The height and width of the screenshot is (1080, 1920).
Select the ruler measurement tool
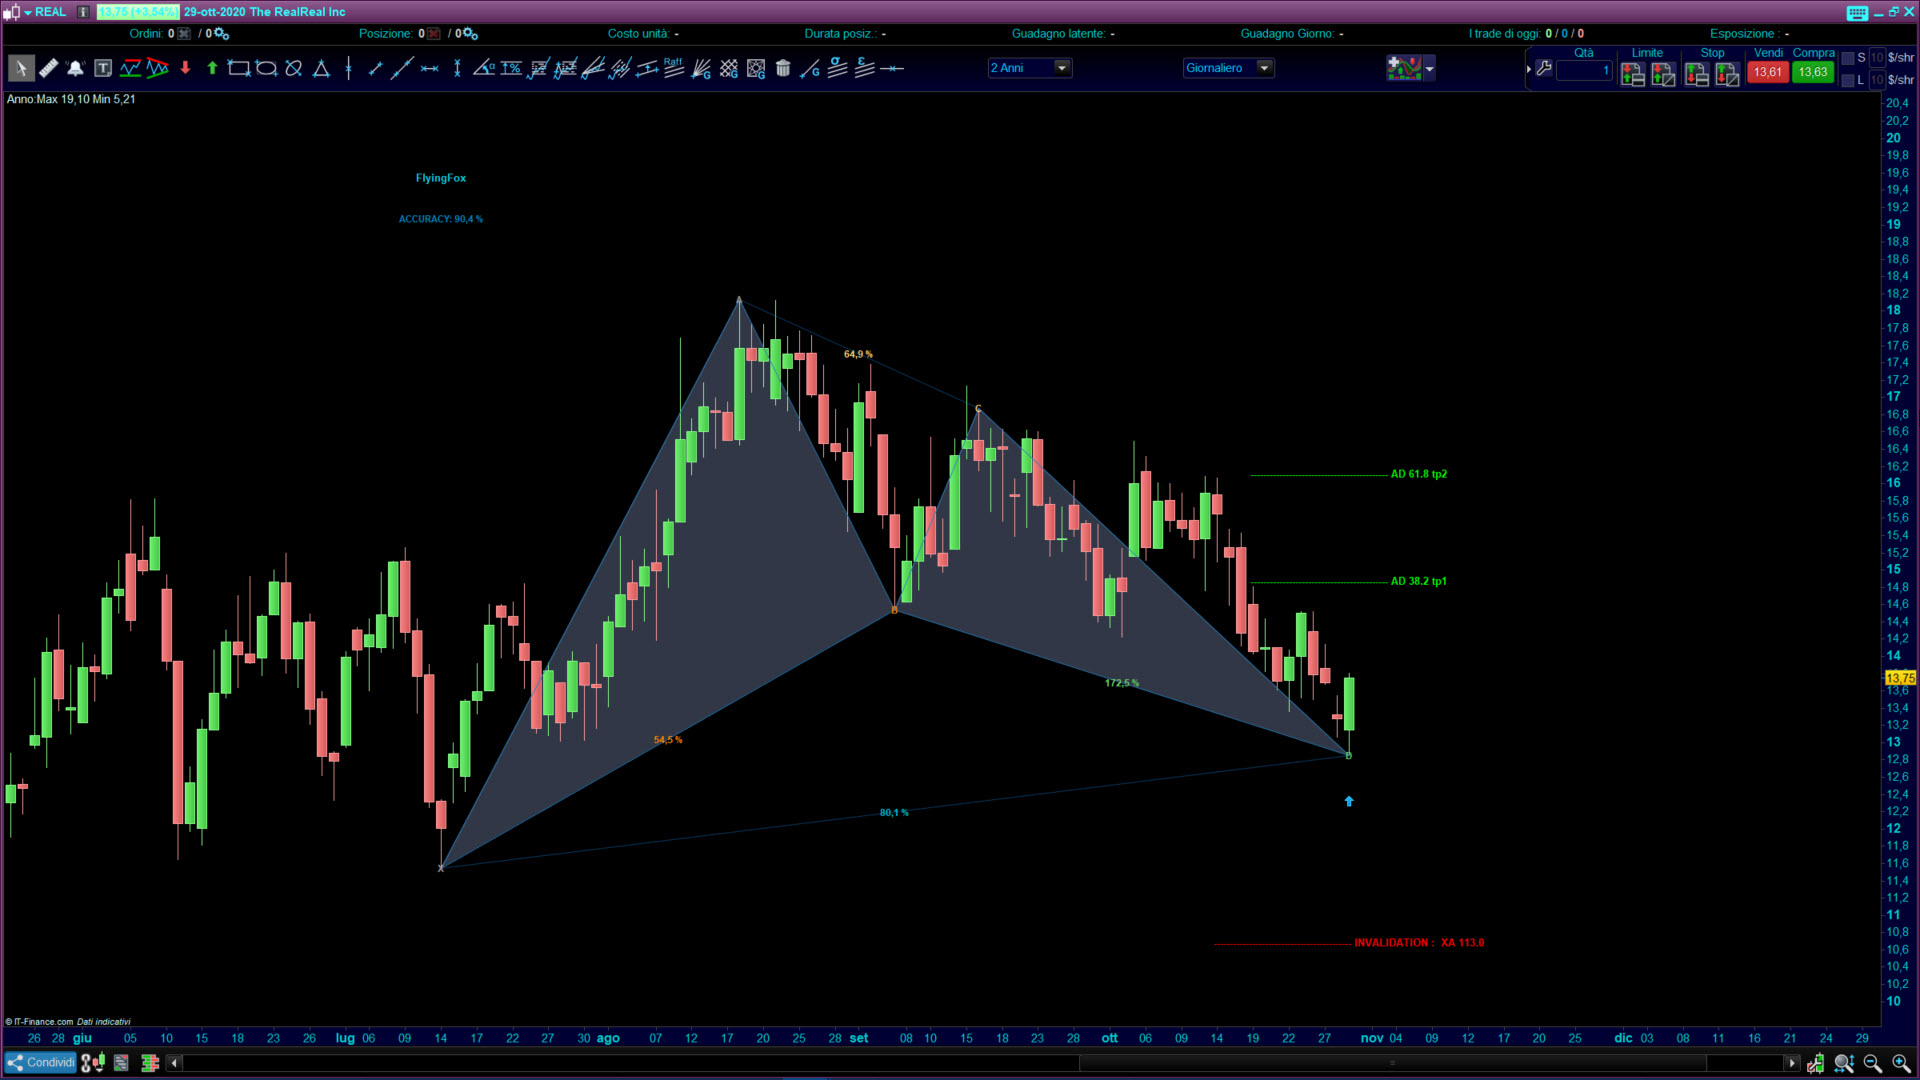pos(48,68)
